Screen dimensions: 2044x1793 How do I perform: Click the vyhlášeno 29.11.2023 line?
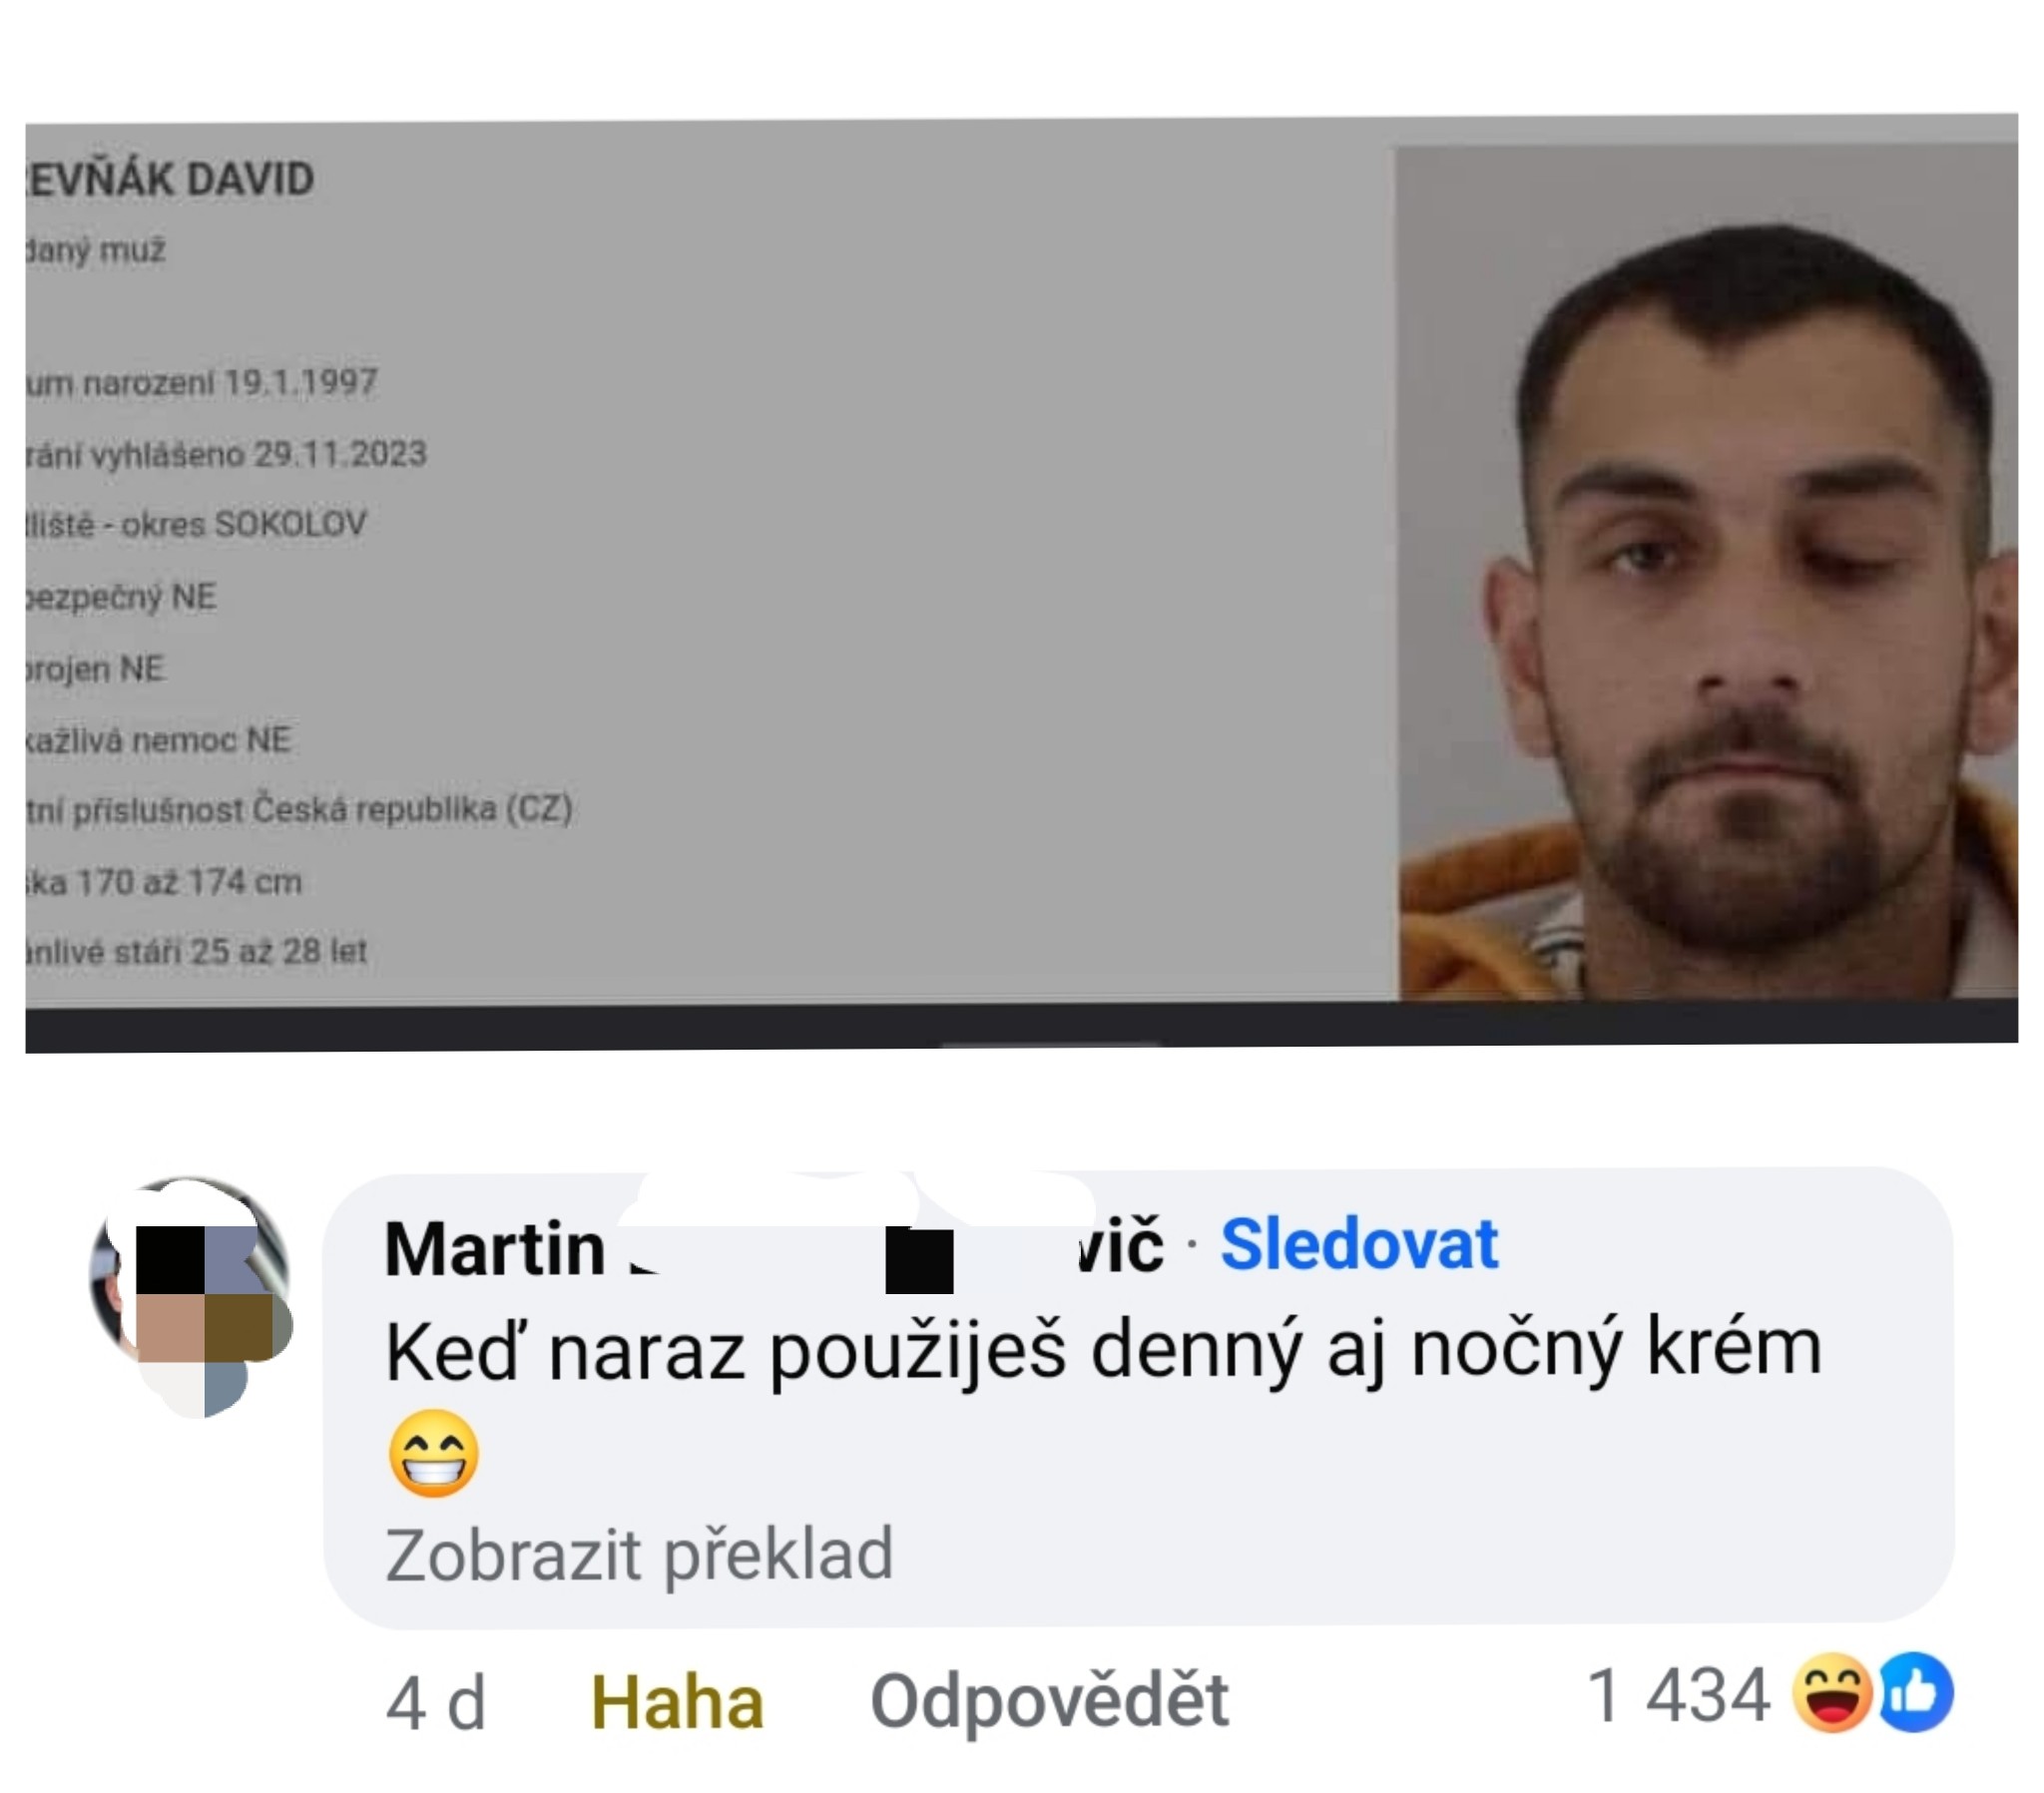point(226,454)
